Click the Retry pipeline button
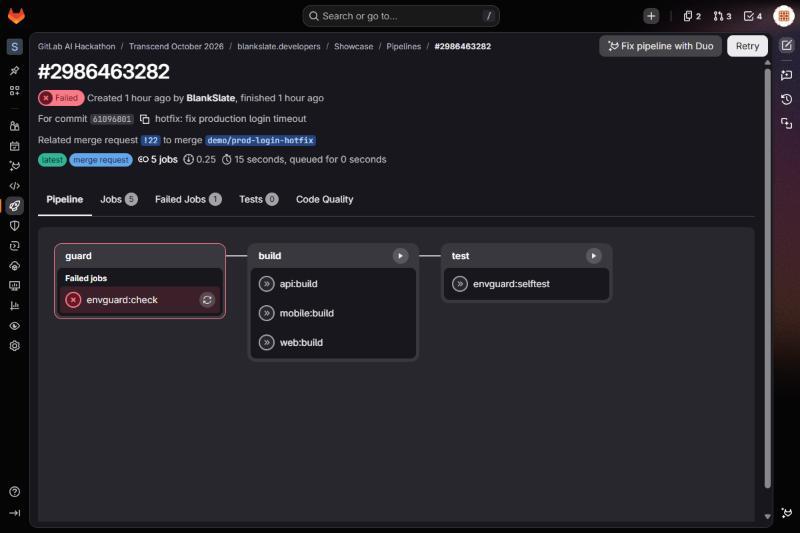The width and height of the screenshot is (800, 533). 747,46
